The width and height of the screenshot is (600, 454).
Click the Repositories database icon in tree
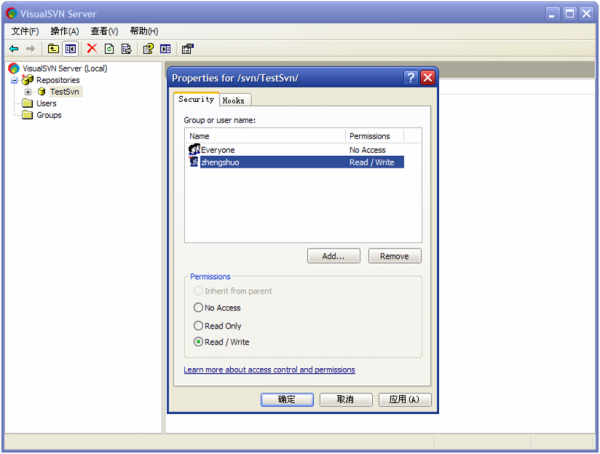coord(28,80)
